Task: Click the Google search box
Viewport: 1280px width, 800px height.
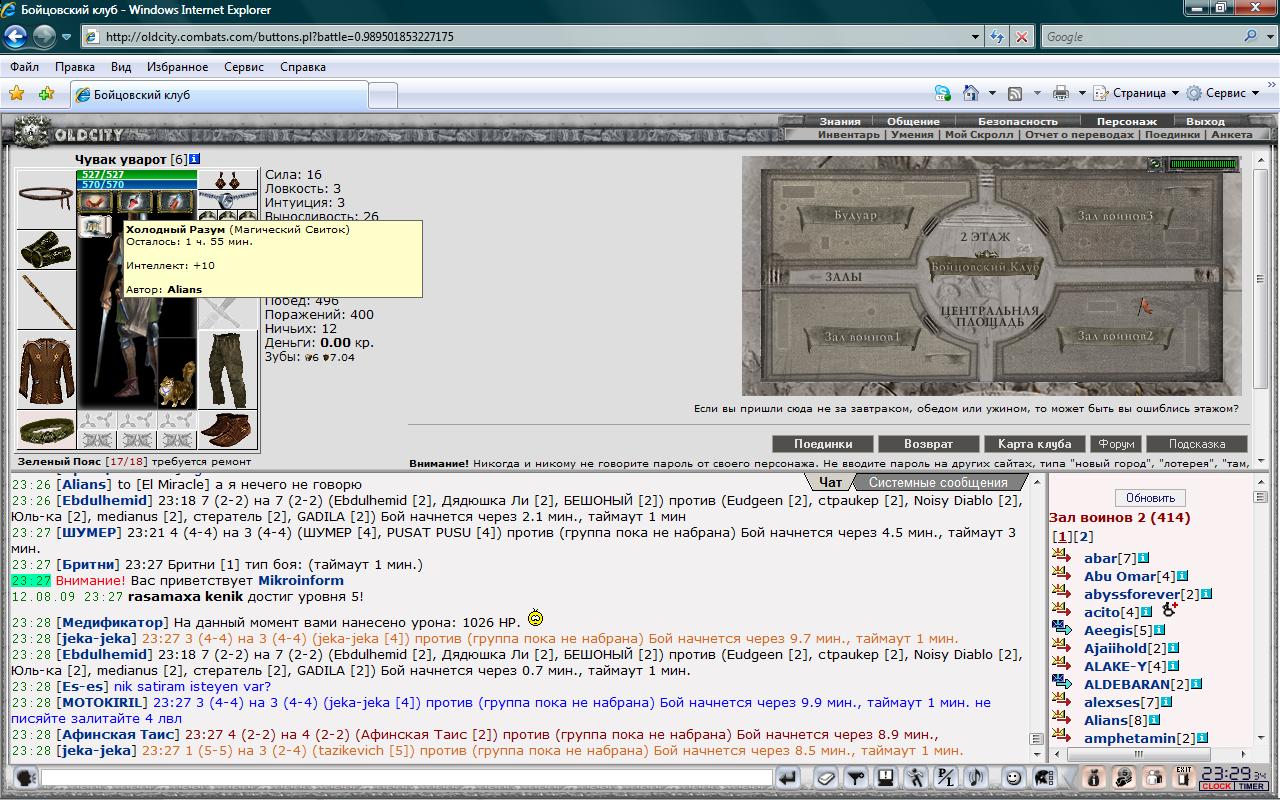Action: (1140, 37)
